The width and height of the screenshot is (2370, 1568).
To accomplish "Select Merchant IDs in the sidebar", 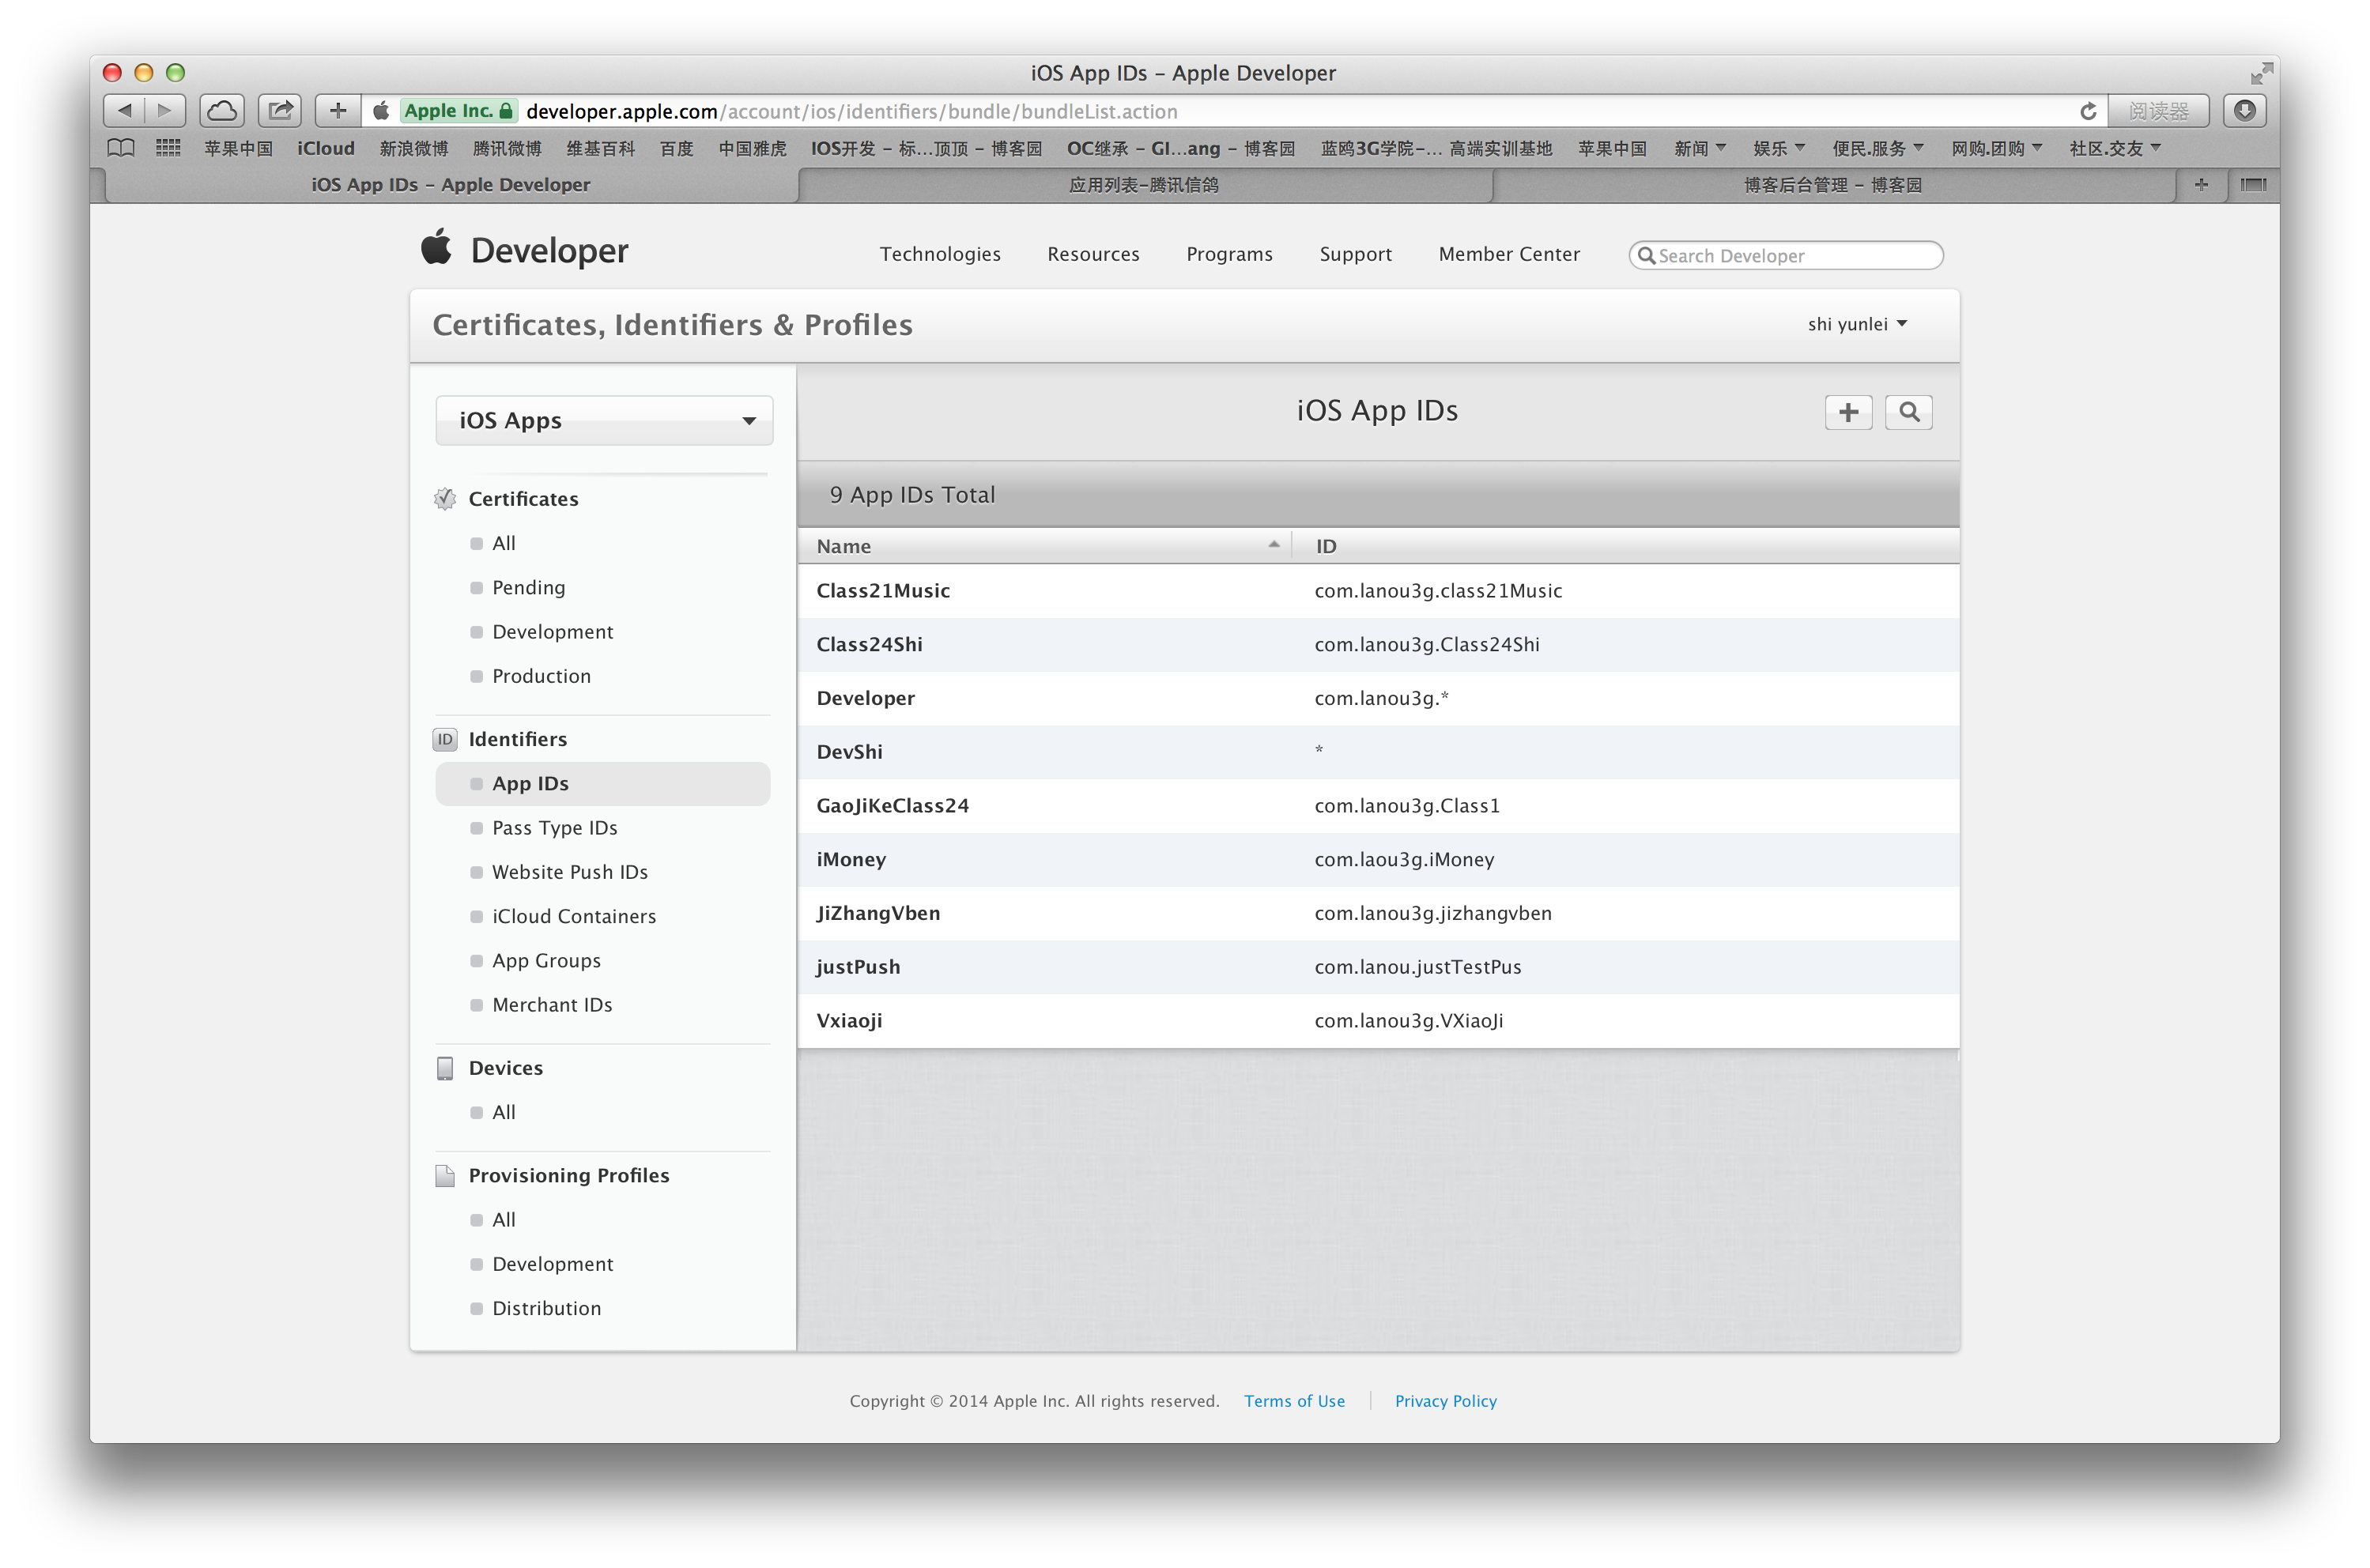I will click(x=552, y=1004).
